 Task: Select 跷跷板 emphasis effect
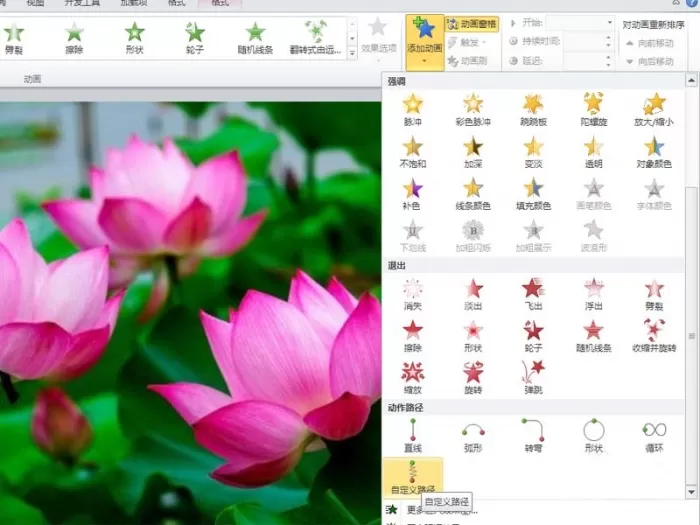tap(533, 110)
